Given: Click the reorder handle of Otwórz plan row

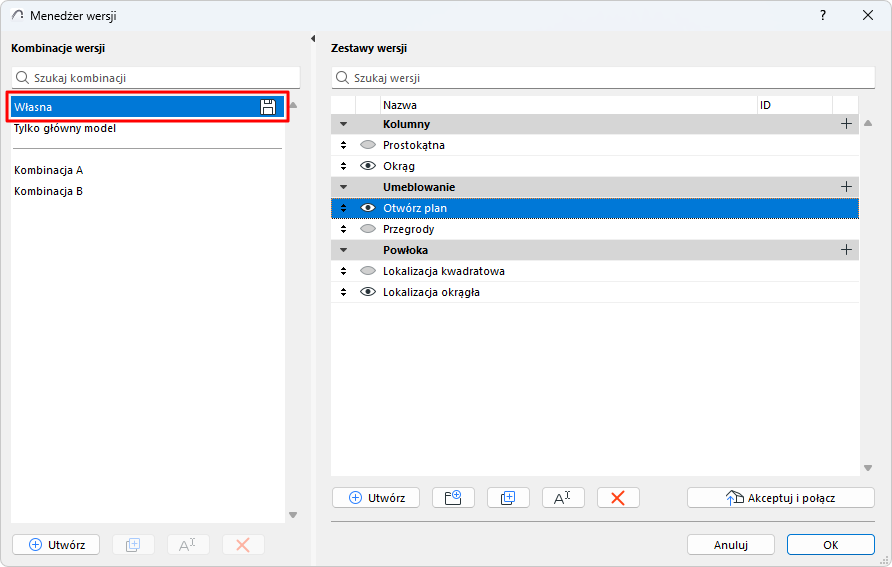Looking at the screenshot, I should tap(344, 208).
